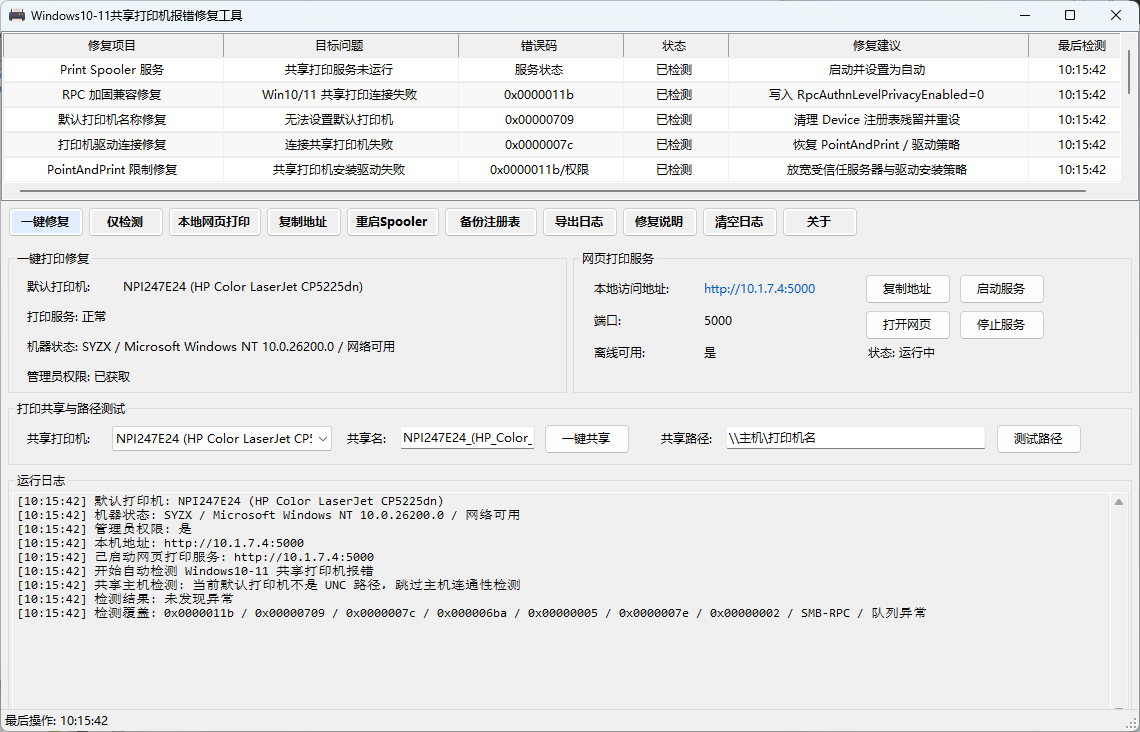Click the 共享名 input field

click(467, 438)
